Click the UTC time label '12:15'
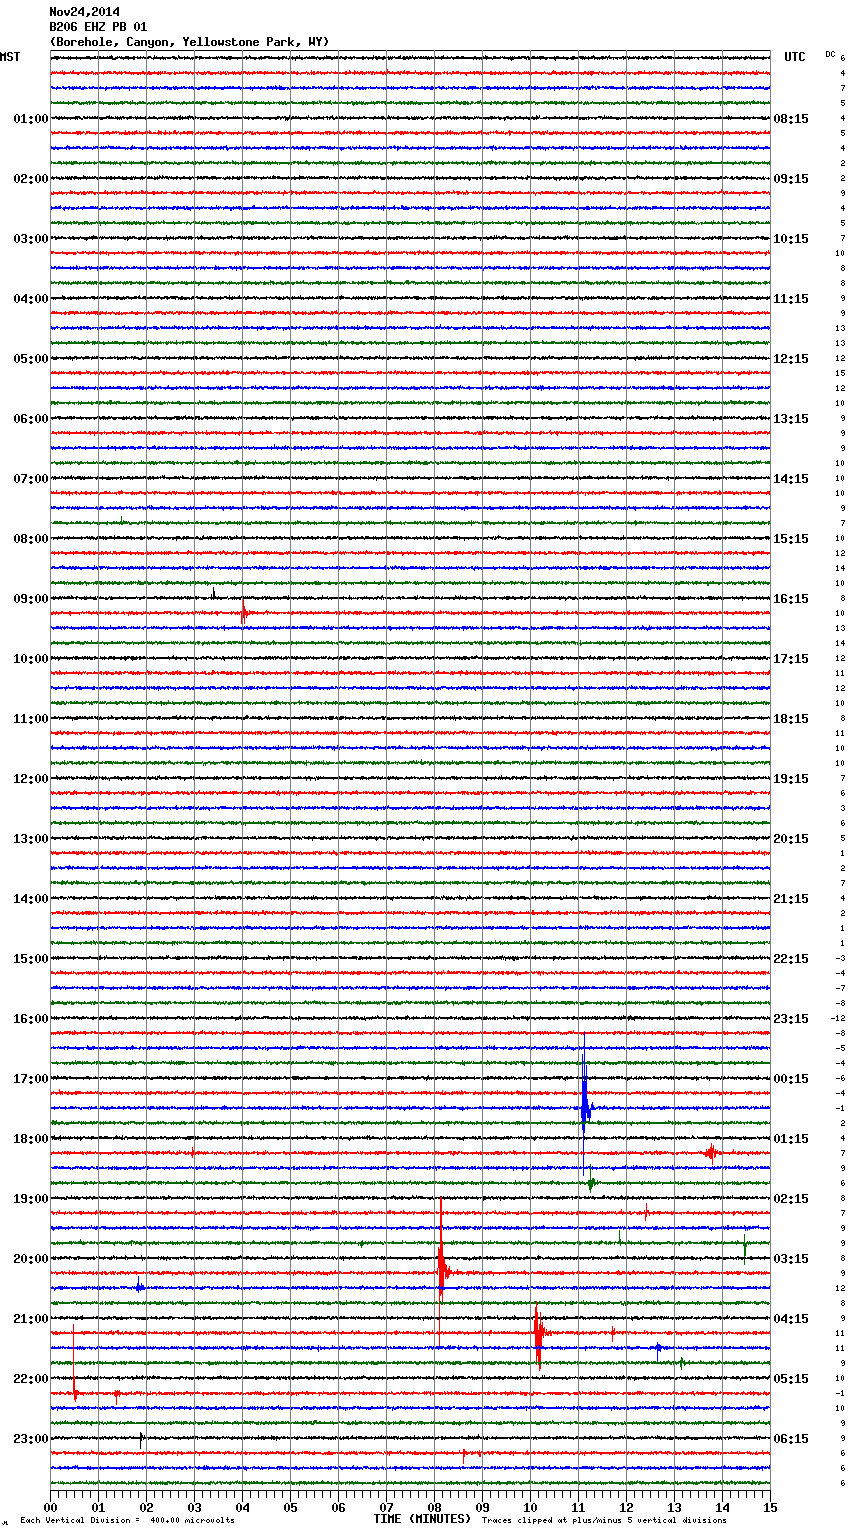This screenshot has height=1534, width=850. (791, 359)
